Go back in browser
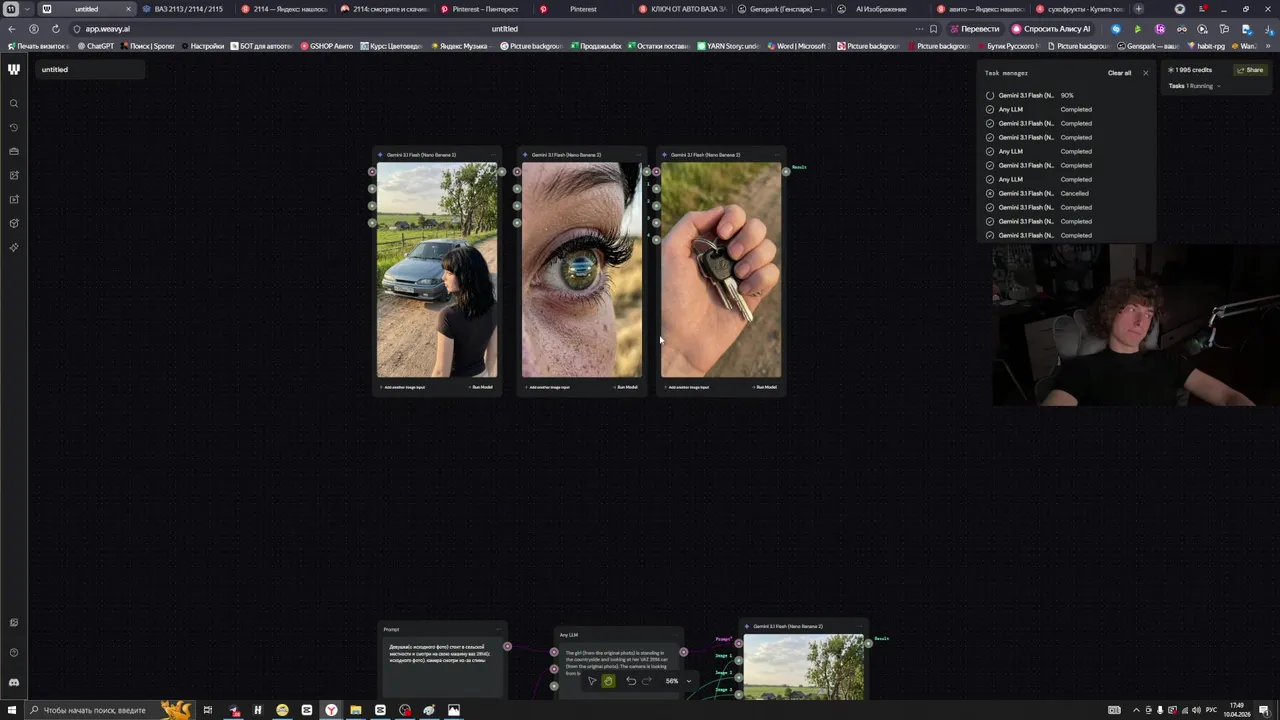Image resolution: width=1280 pixels, height=720 pixels. (12, 29)
